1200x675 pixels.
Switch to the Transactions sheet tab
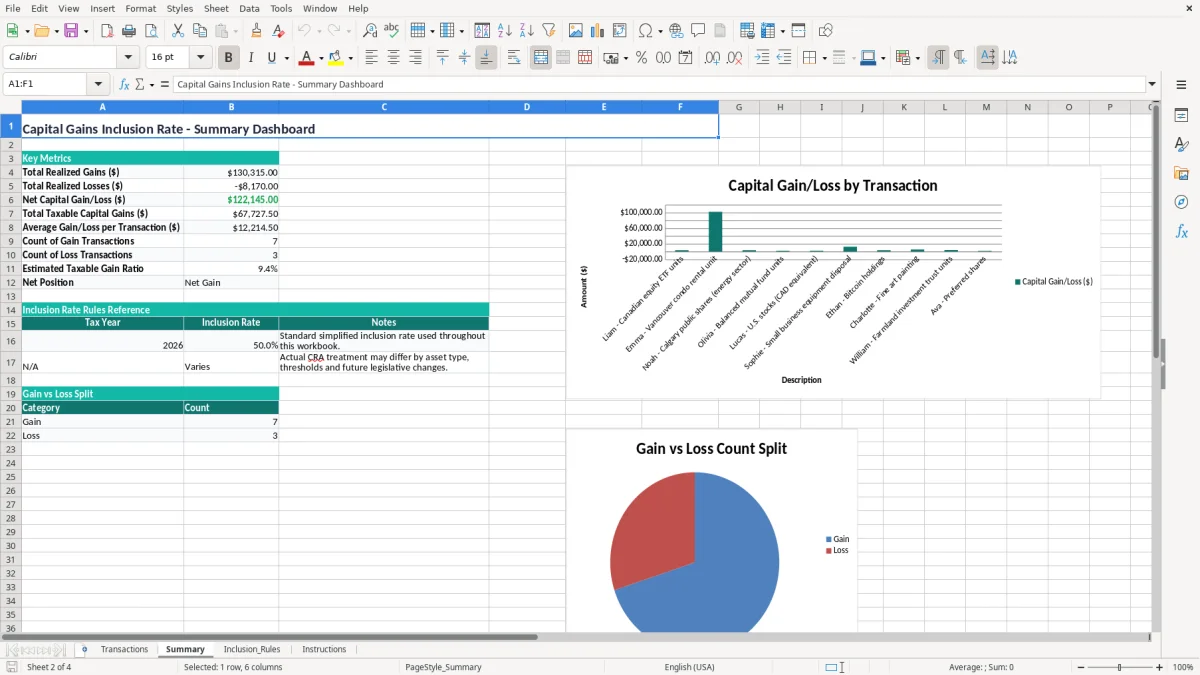click(x=124, y=649)
